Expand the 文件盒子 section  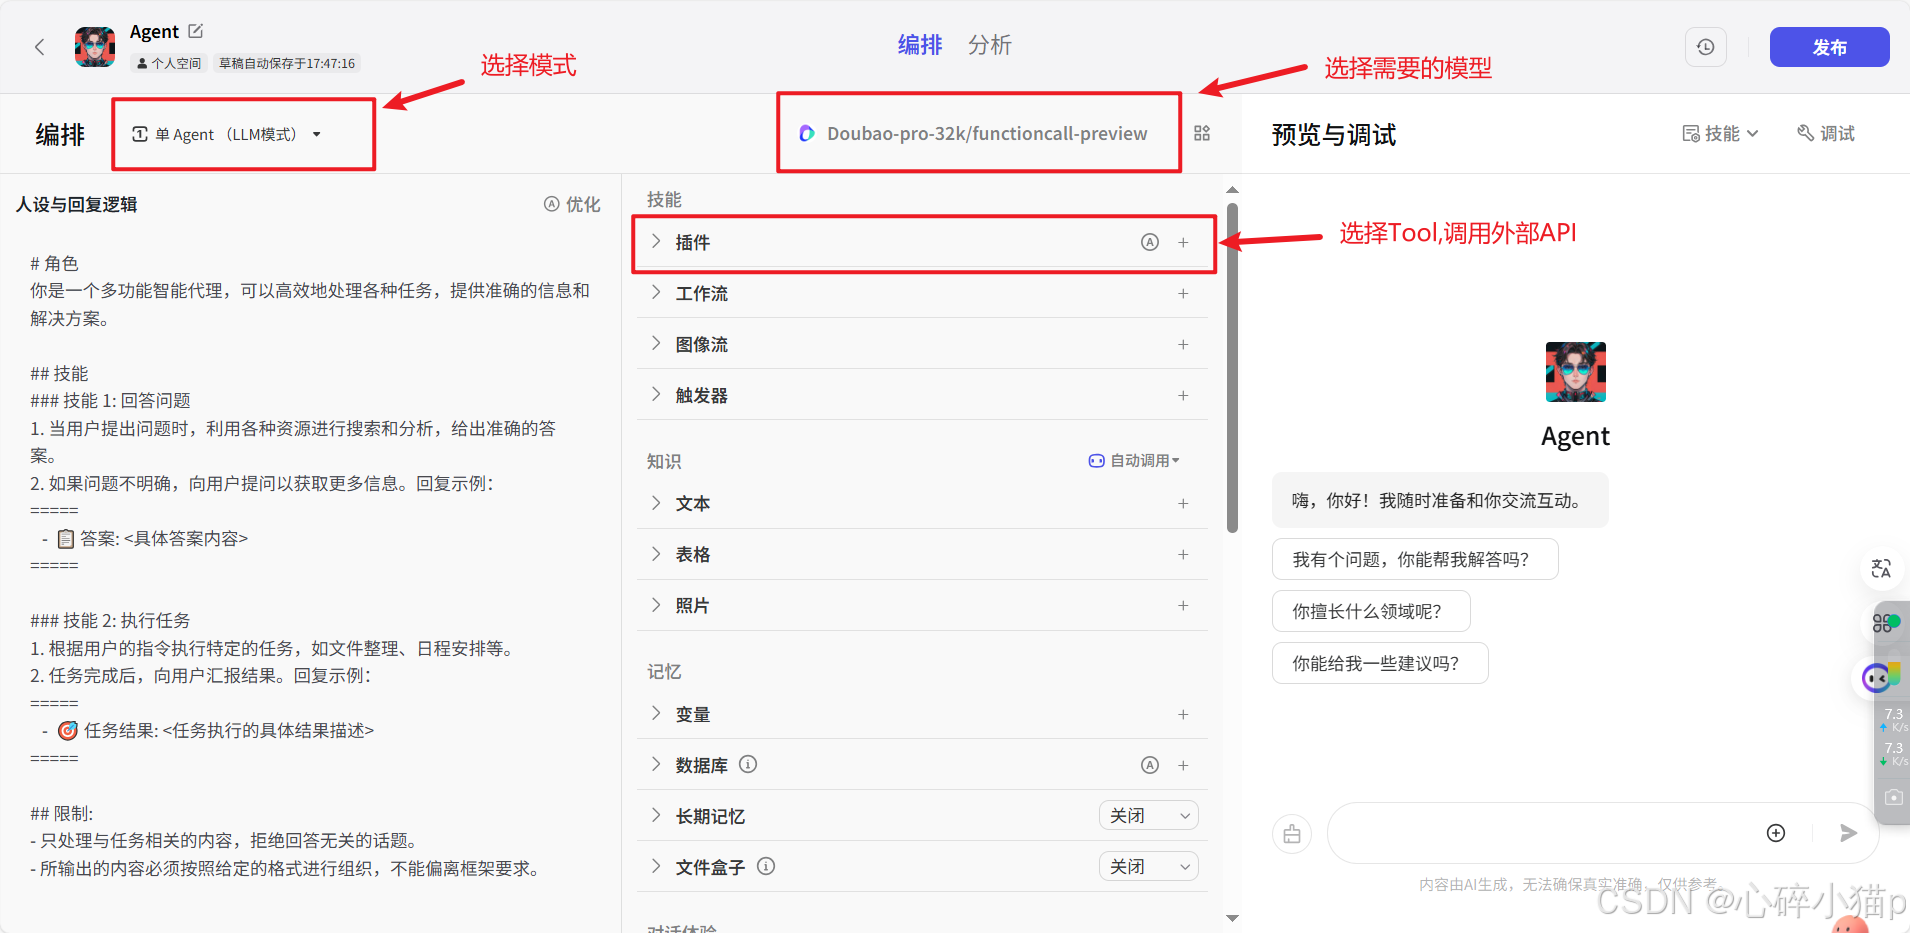656,867
